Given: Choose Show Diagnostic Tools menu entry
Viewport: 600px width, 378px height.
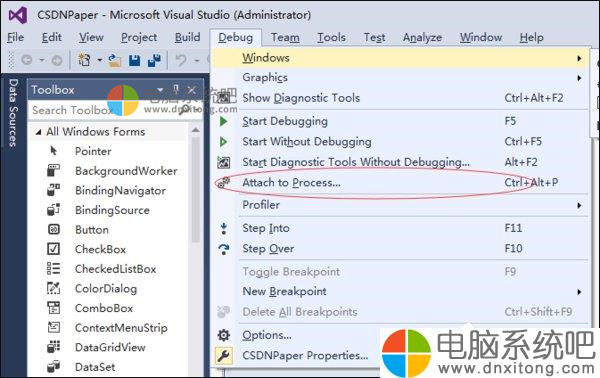Looking at the screenshot, I should (401, 98).
